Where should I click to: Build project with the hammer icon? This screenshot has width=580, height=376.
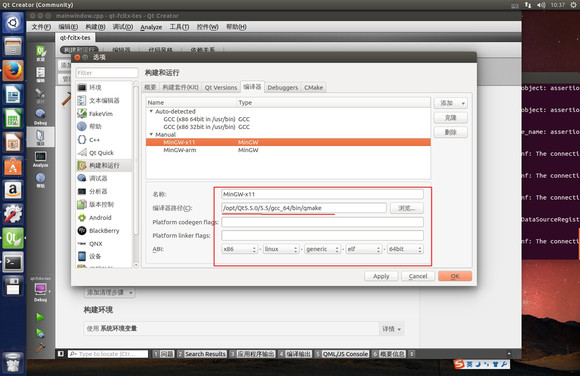coord(40,348)
